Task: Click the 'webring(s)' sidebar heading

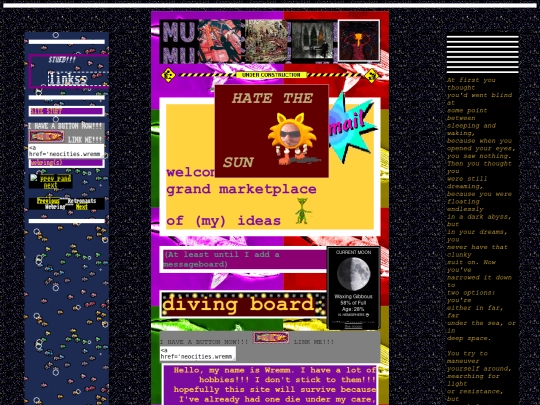Action: point(46,163)
